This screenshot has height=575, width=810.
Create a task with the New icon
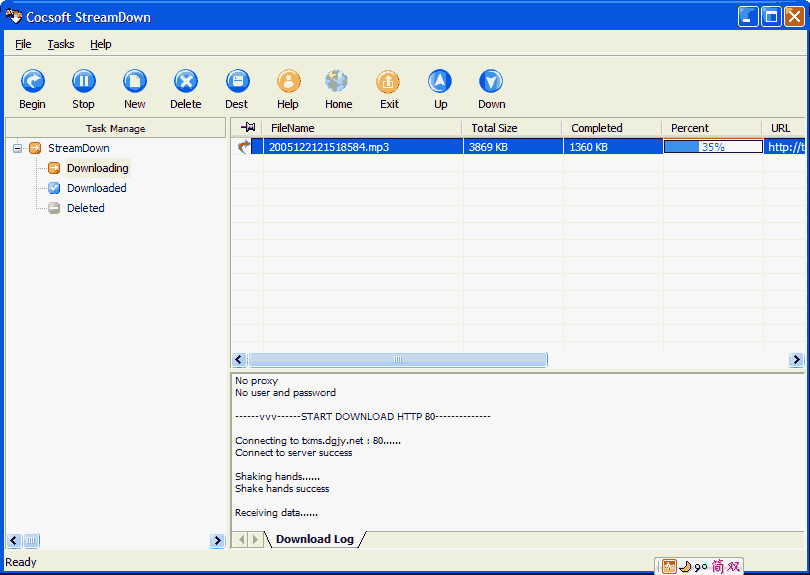[x=135, y=81]
